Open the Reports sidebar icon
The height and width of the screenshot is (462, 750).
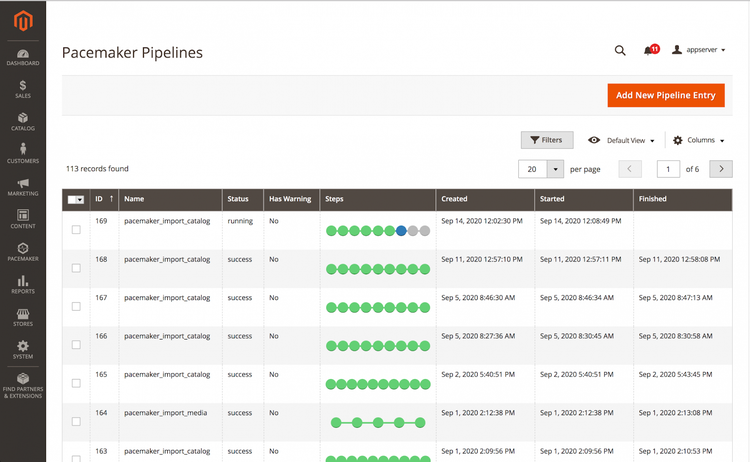[x=22, y=284]
